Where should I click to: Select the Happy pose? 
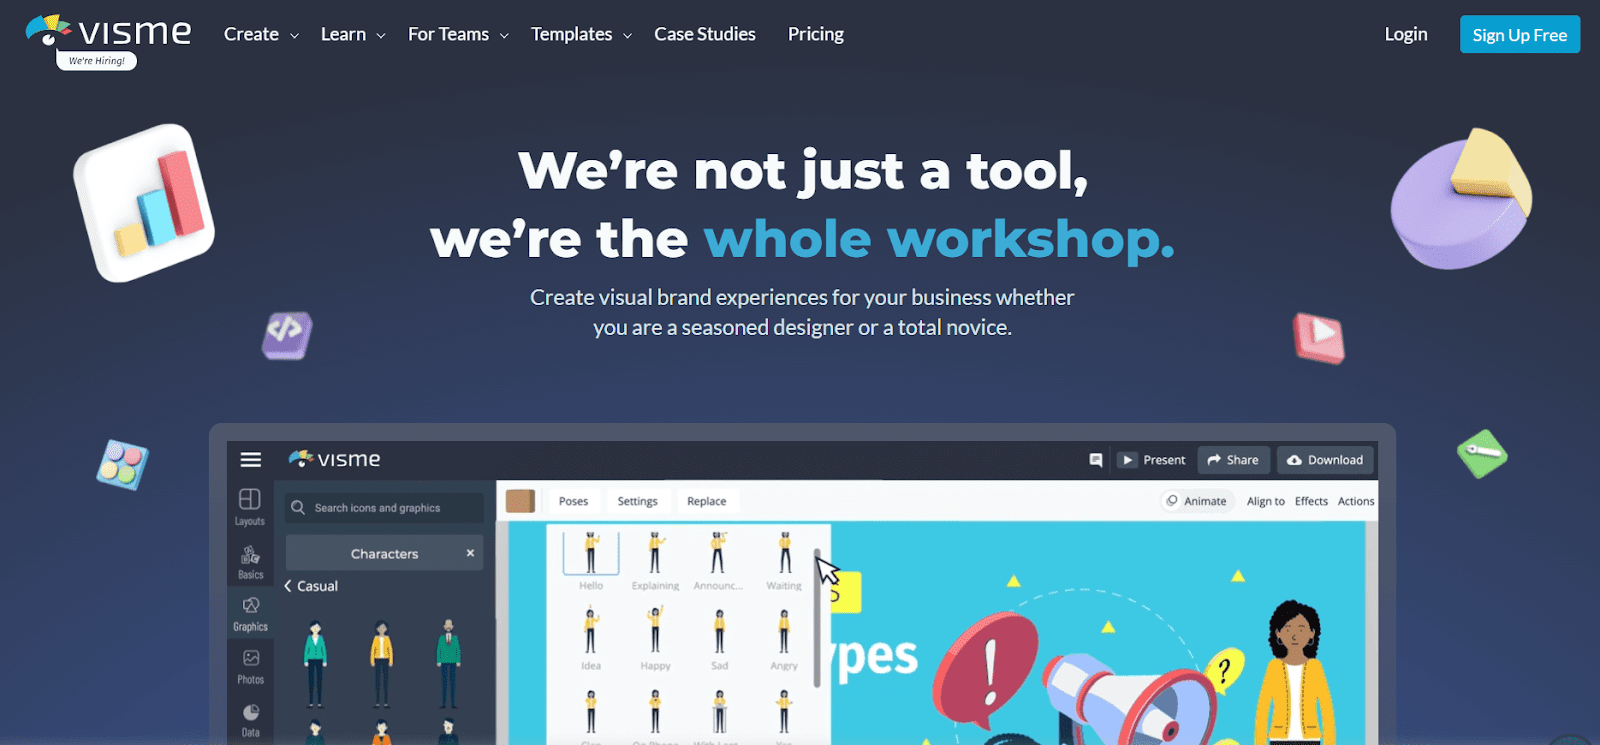pyautogui.click(x=655, y=639)
